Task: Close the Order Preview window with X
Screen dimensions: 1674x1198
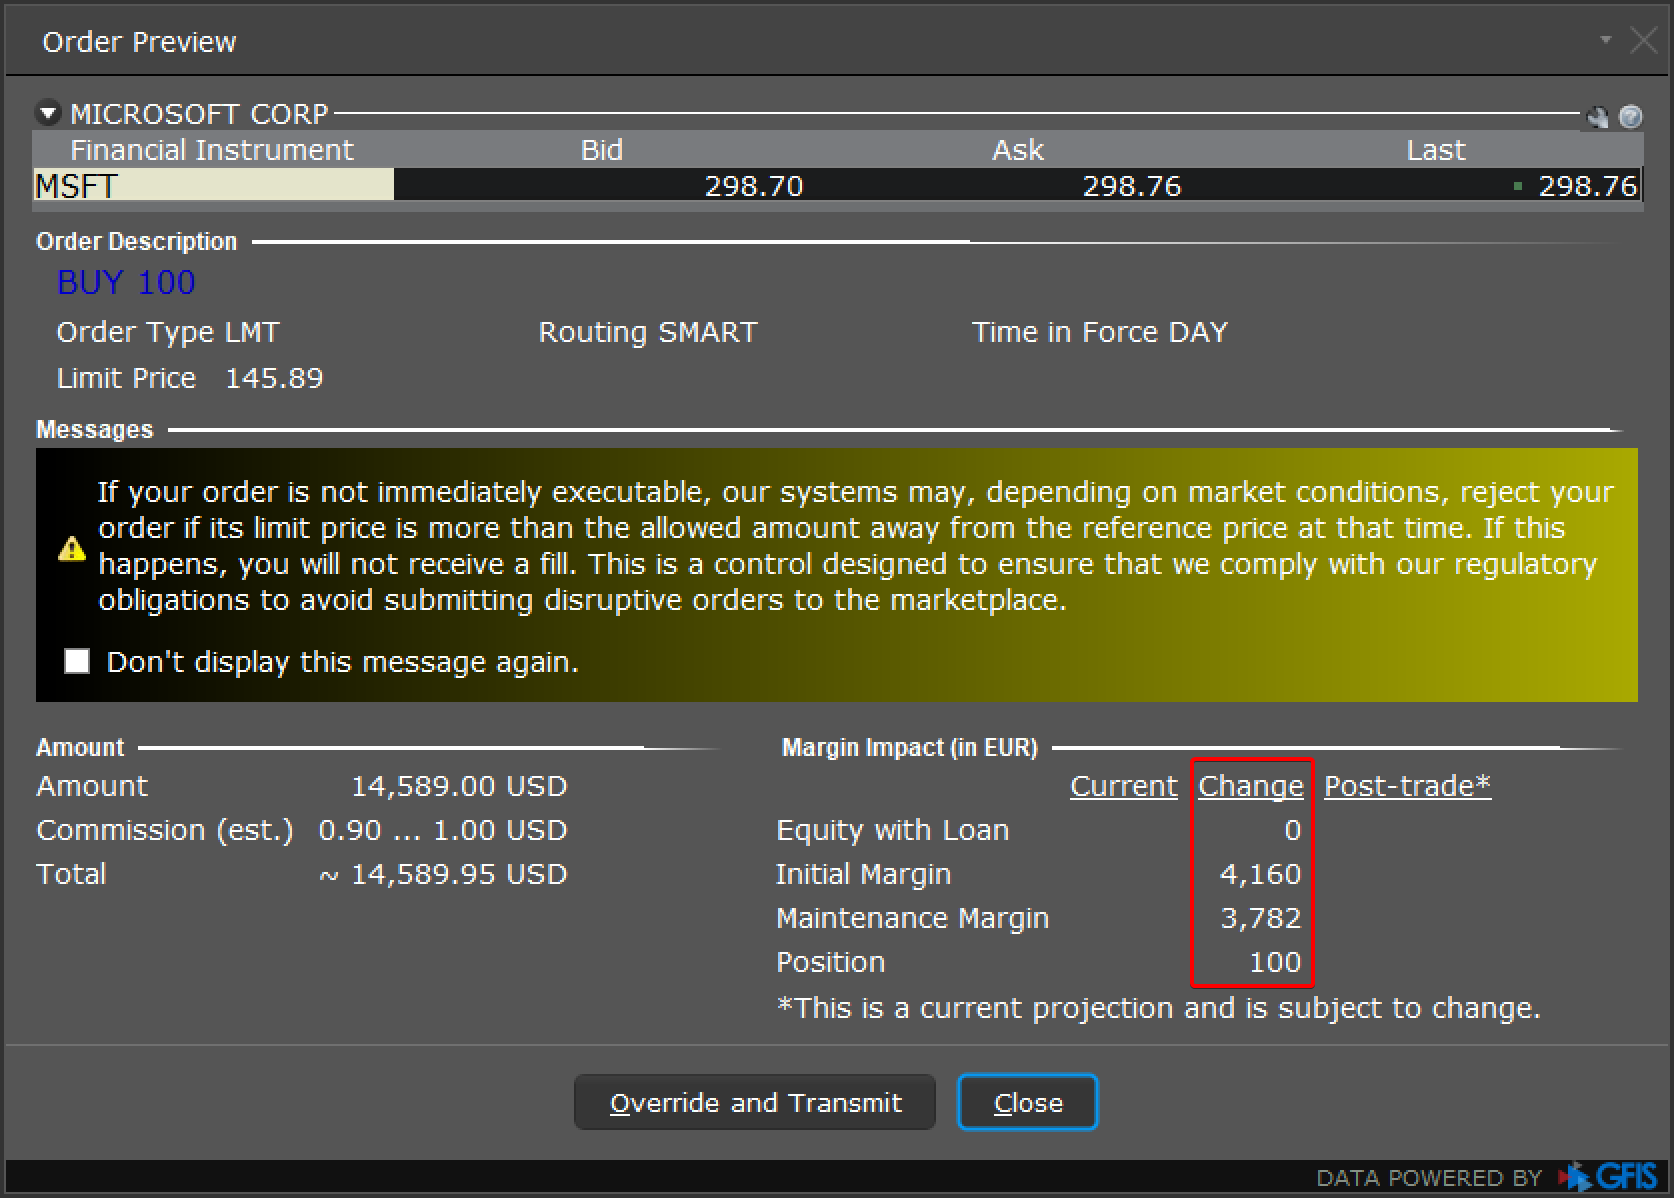Action: (1644, 41)
